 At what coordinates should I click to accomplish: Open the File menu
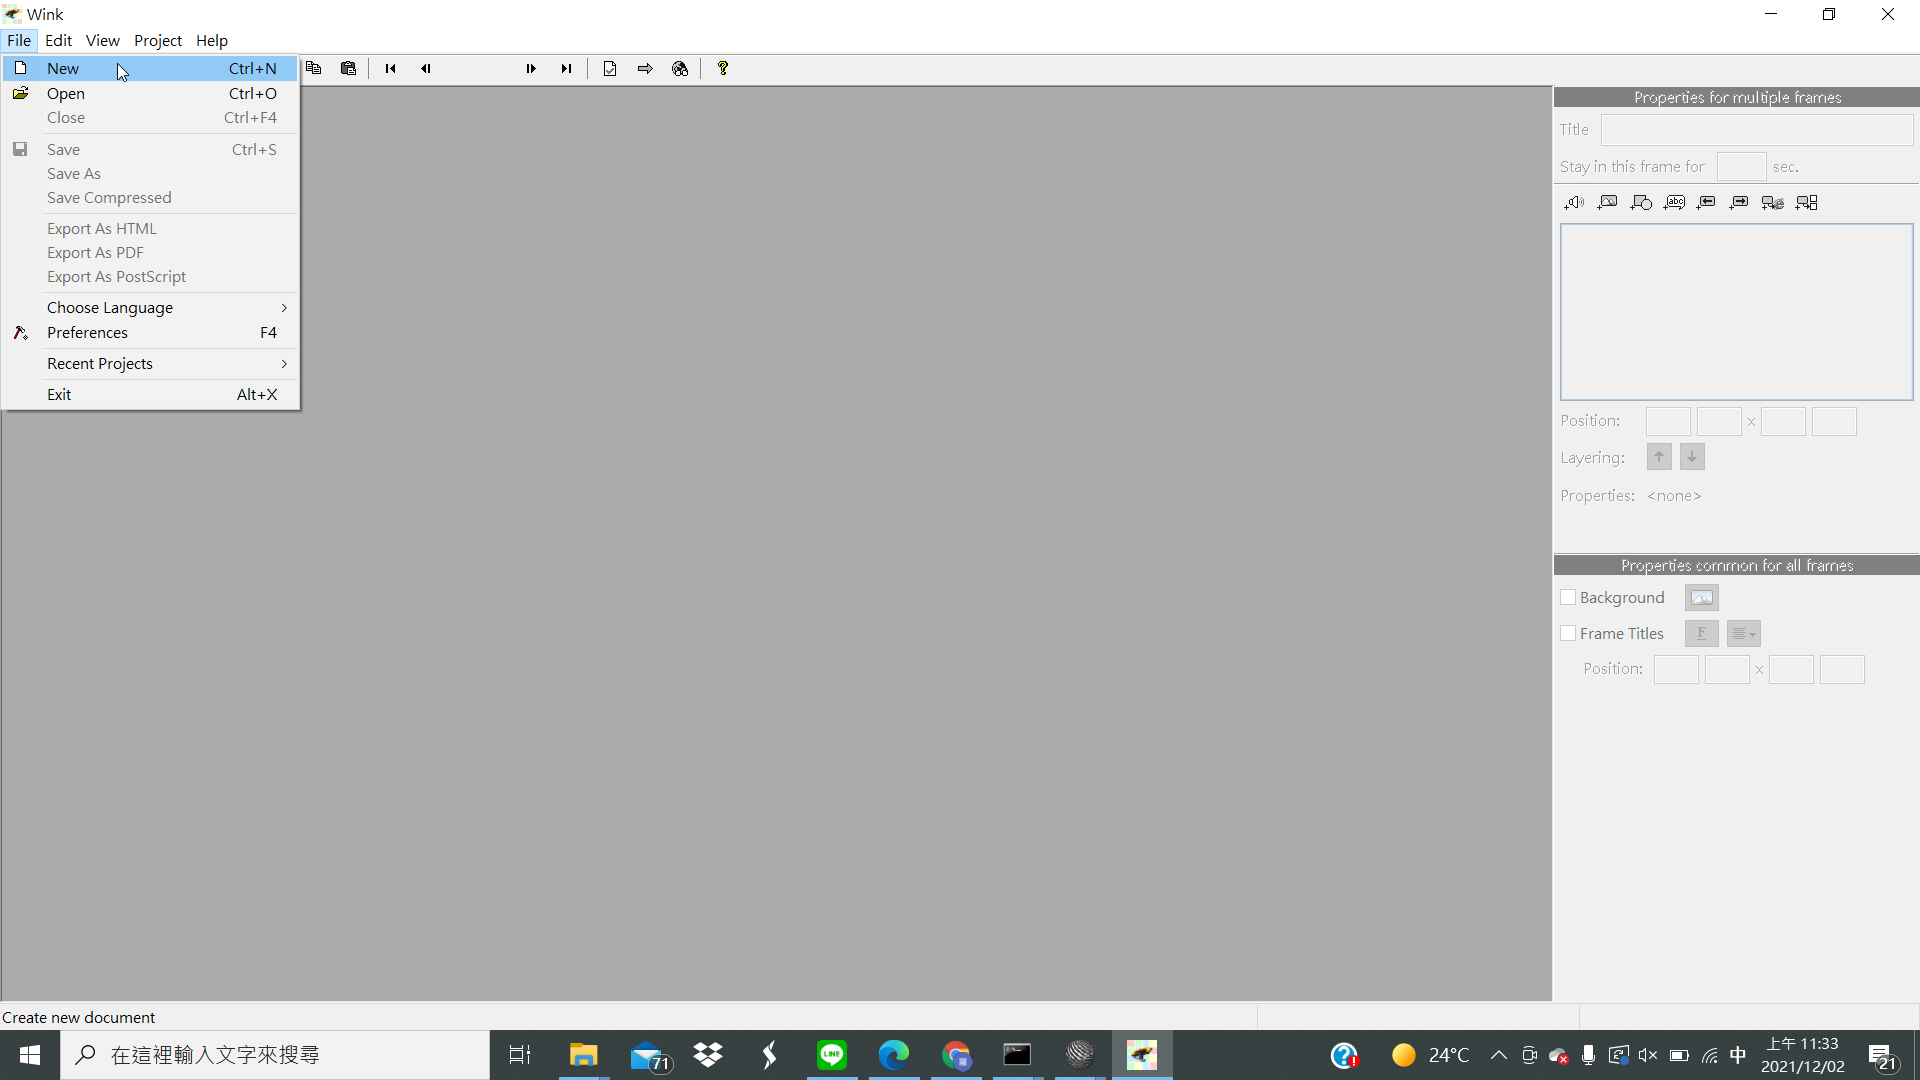[19, 40]
